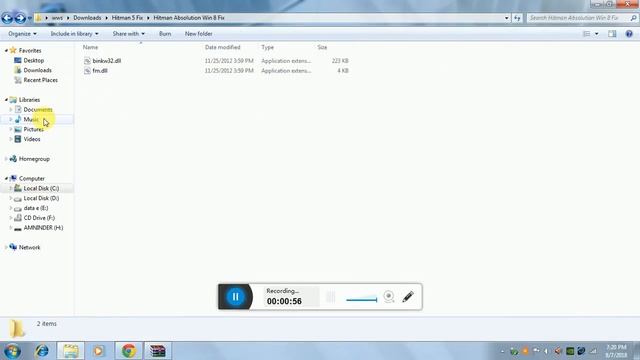Change the view with the views icon
Viewport: 640px width, 360px height.
point(587,34)
